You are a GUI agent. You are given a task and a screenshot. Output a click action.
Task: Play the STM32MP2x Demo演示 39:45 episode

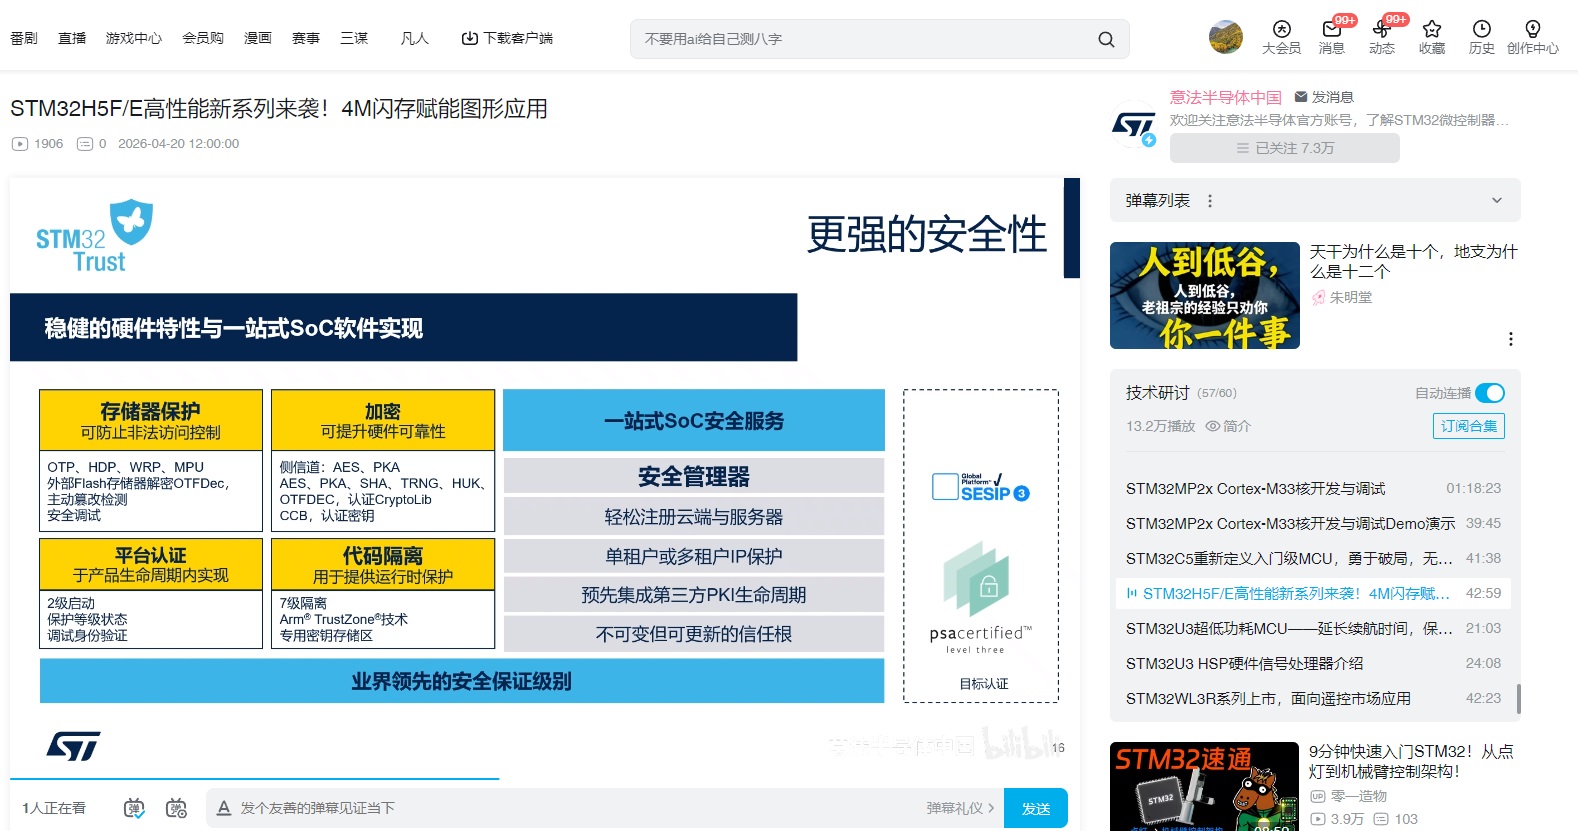tap(1313, 523)
